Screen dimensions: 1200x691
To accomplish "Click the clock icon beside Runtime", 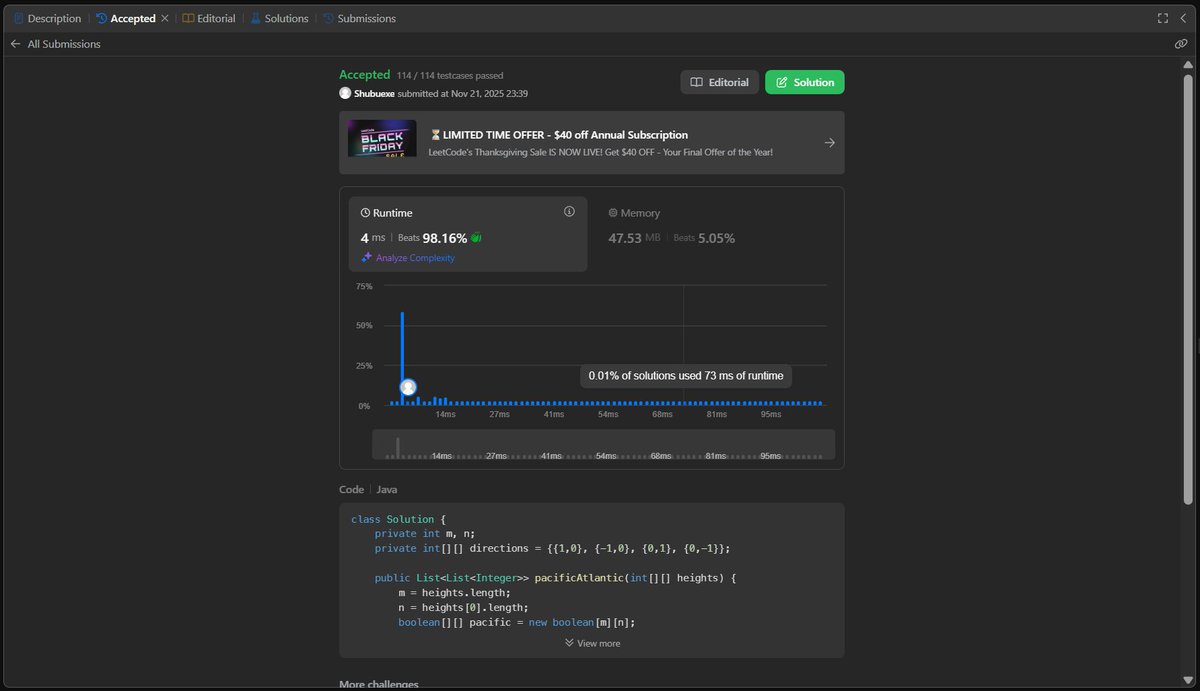I will pyautogui.click(x=365, y=213).
